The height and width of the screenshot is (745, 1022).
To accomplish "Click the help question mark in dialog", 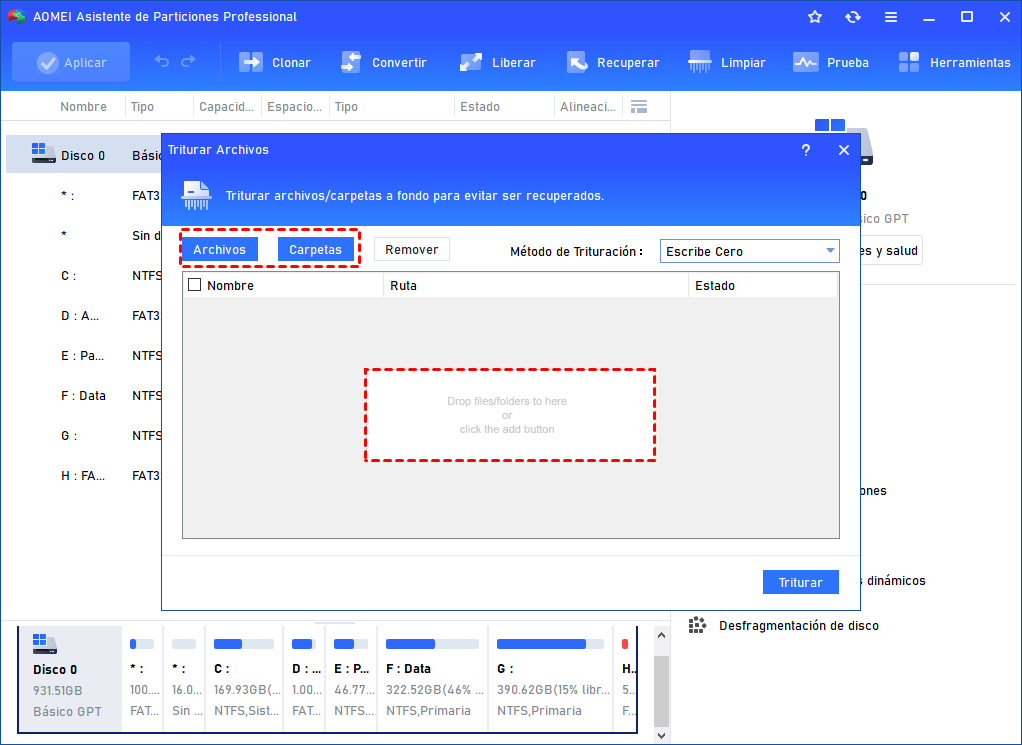I will 806,150.
